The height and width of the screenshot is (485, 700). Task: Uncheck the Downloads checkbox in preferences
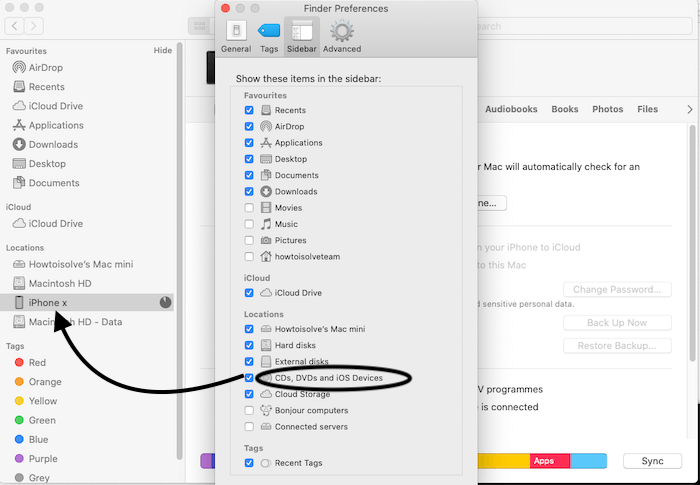pos(249,192)
